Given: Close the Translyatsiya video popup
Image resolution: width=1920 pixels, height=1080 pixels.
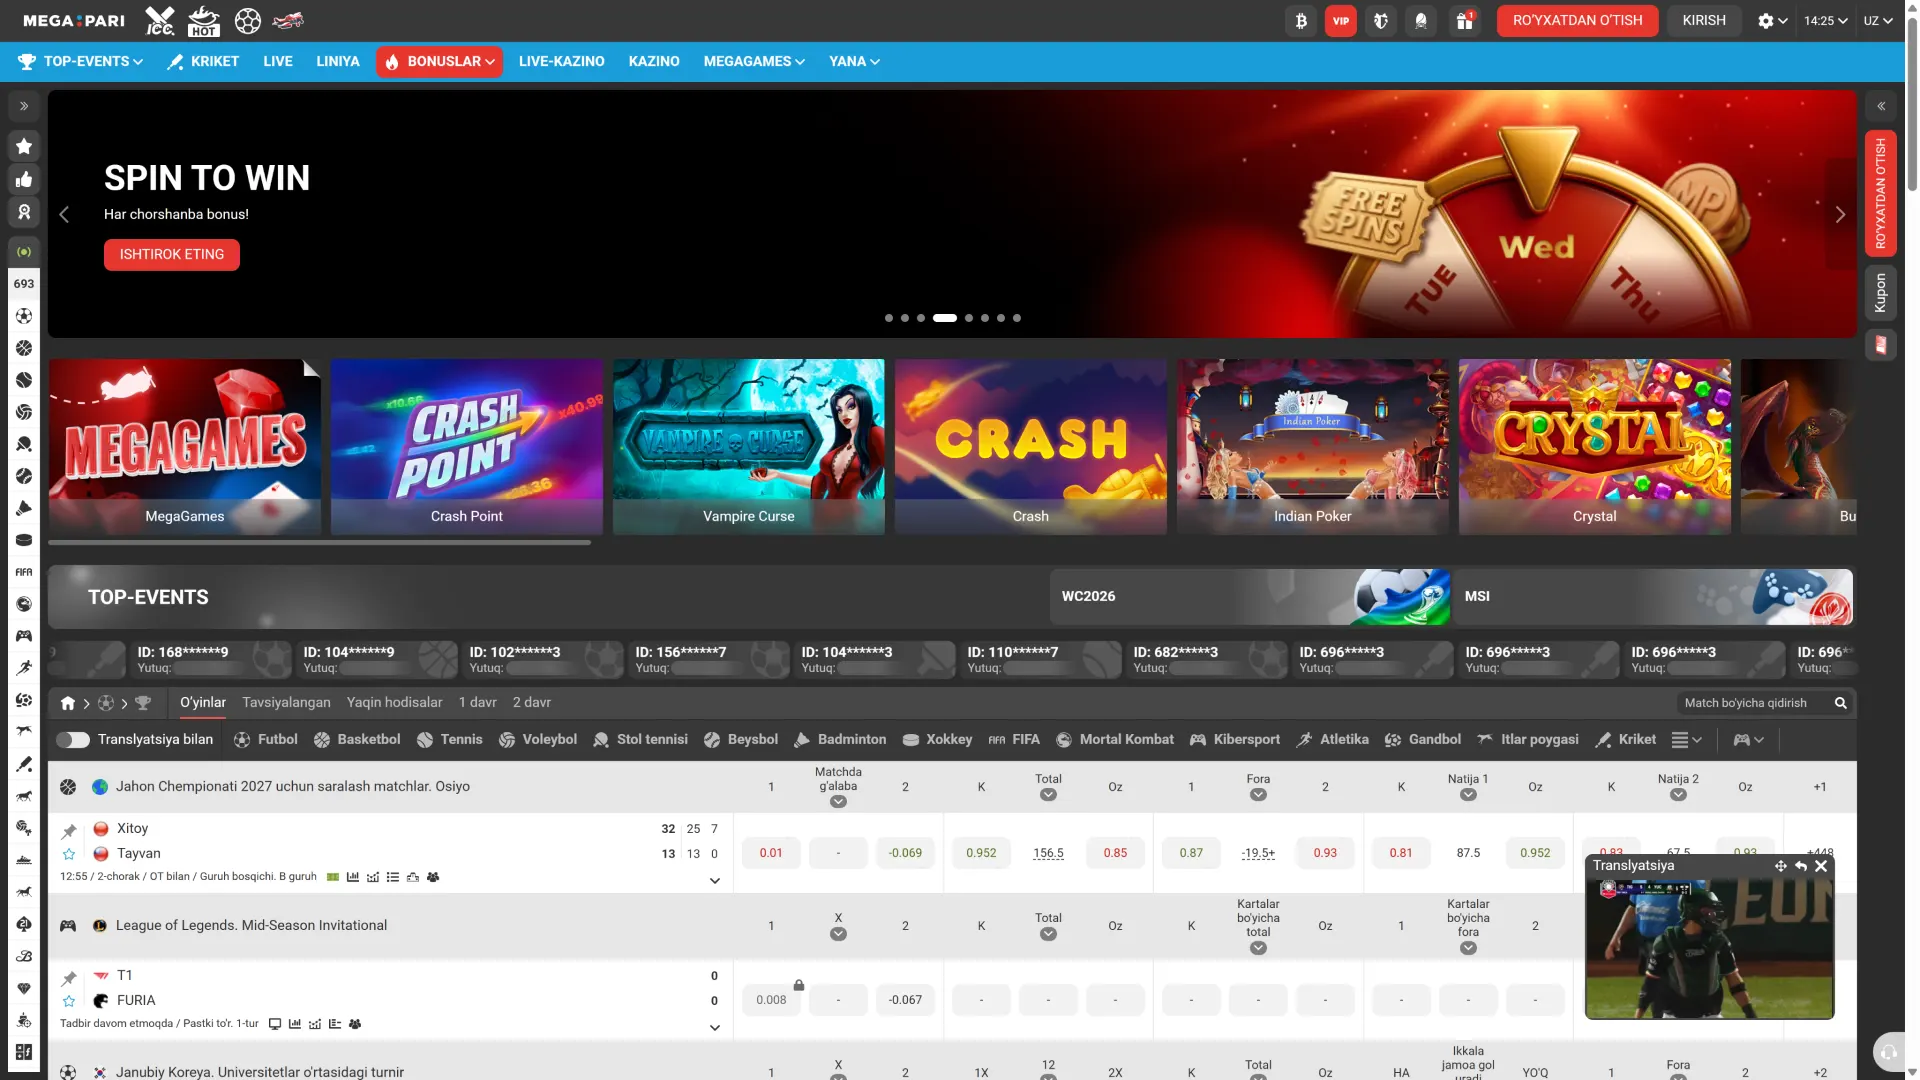Looking at the screenshot, I should pyautogui.click(x=1821, y=866).
